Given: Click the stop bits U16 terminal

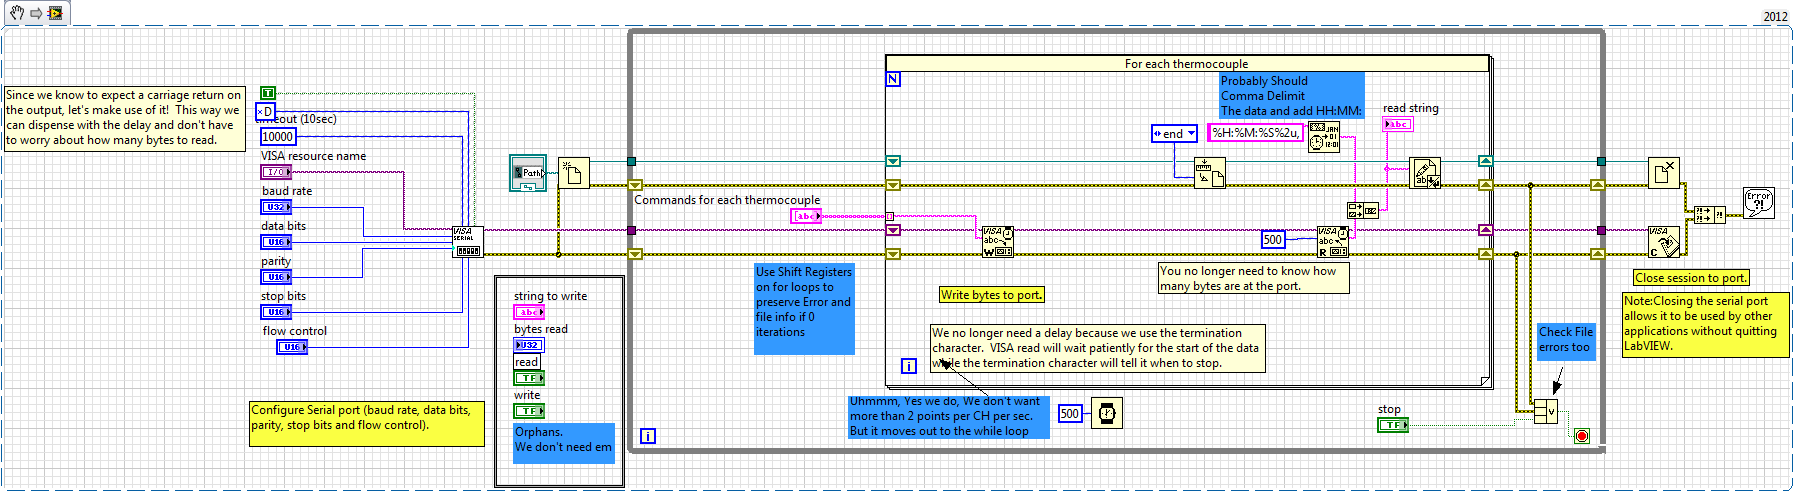Looking at the screenshot, I should tap(276, 312).
